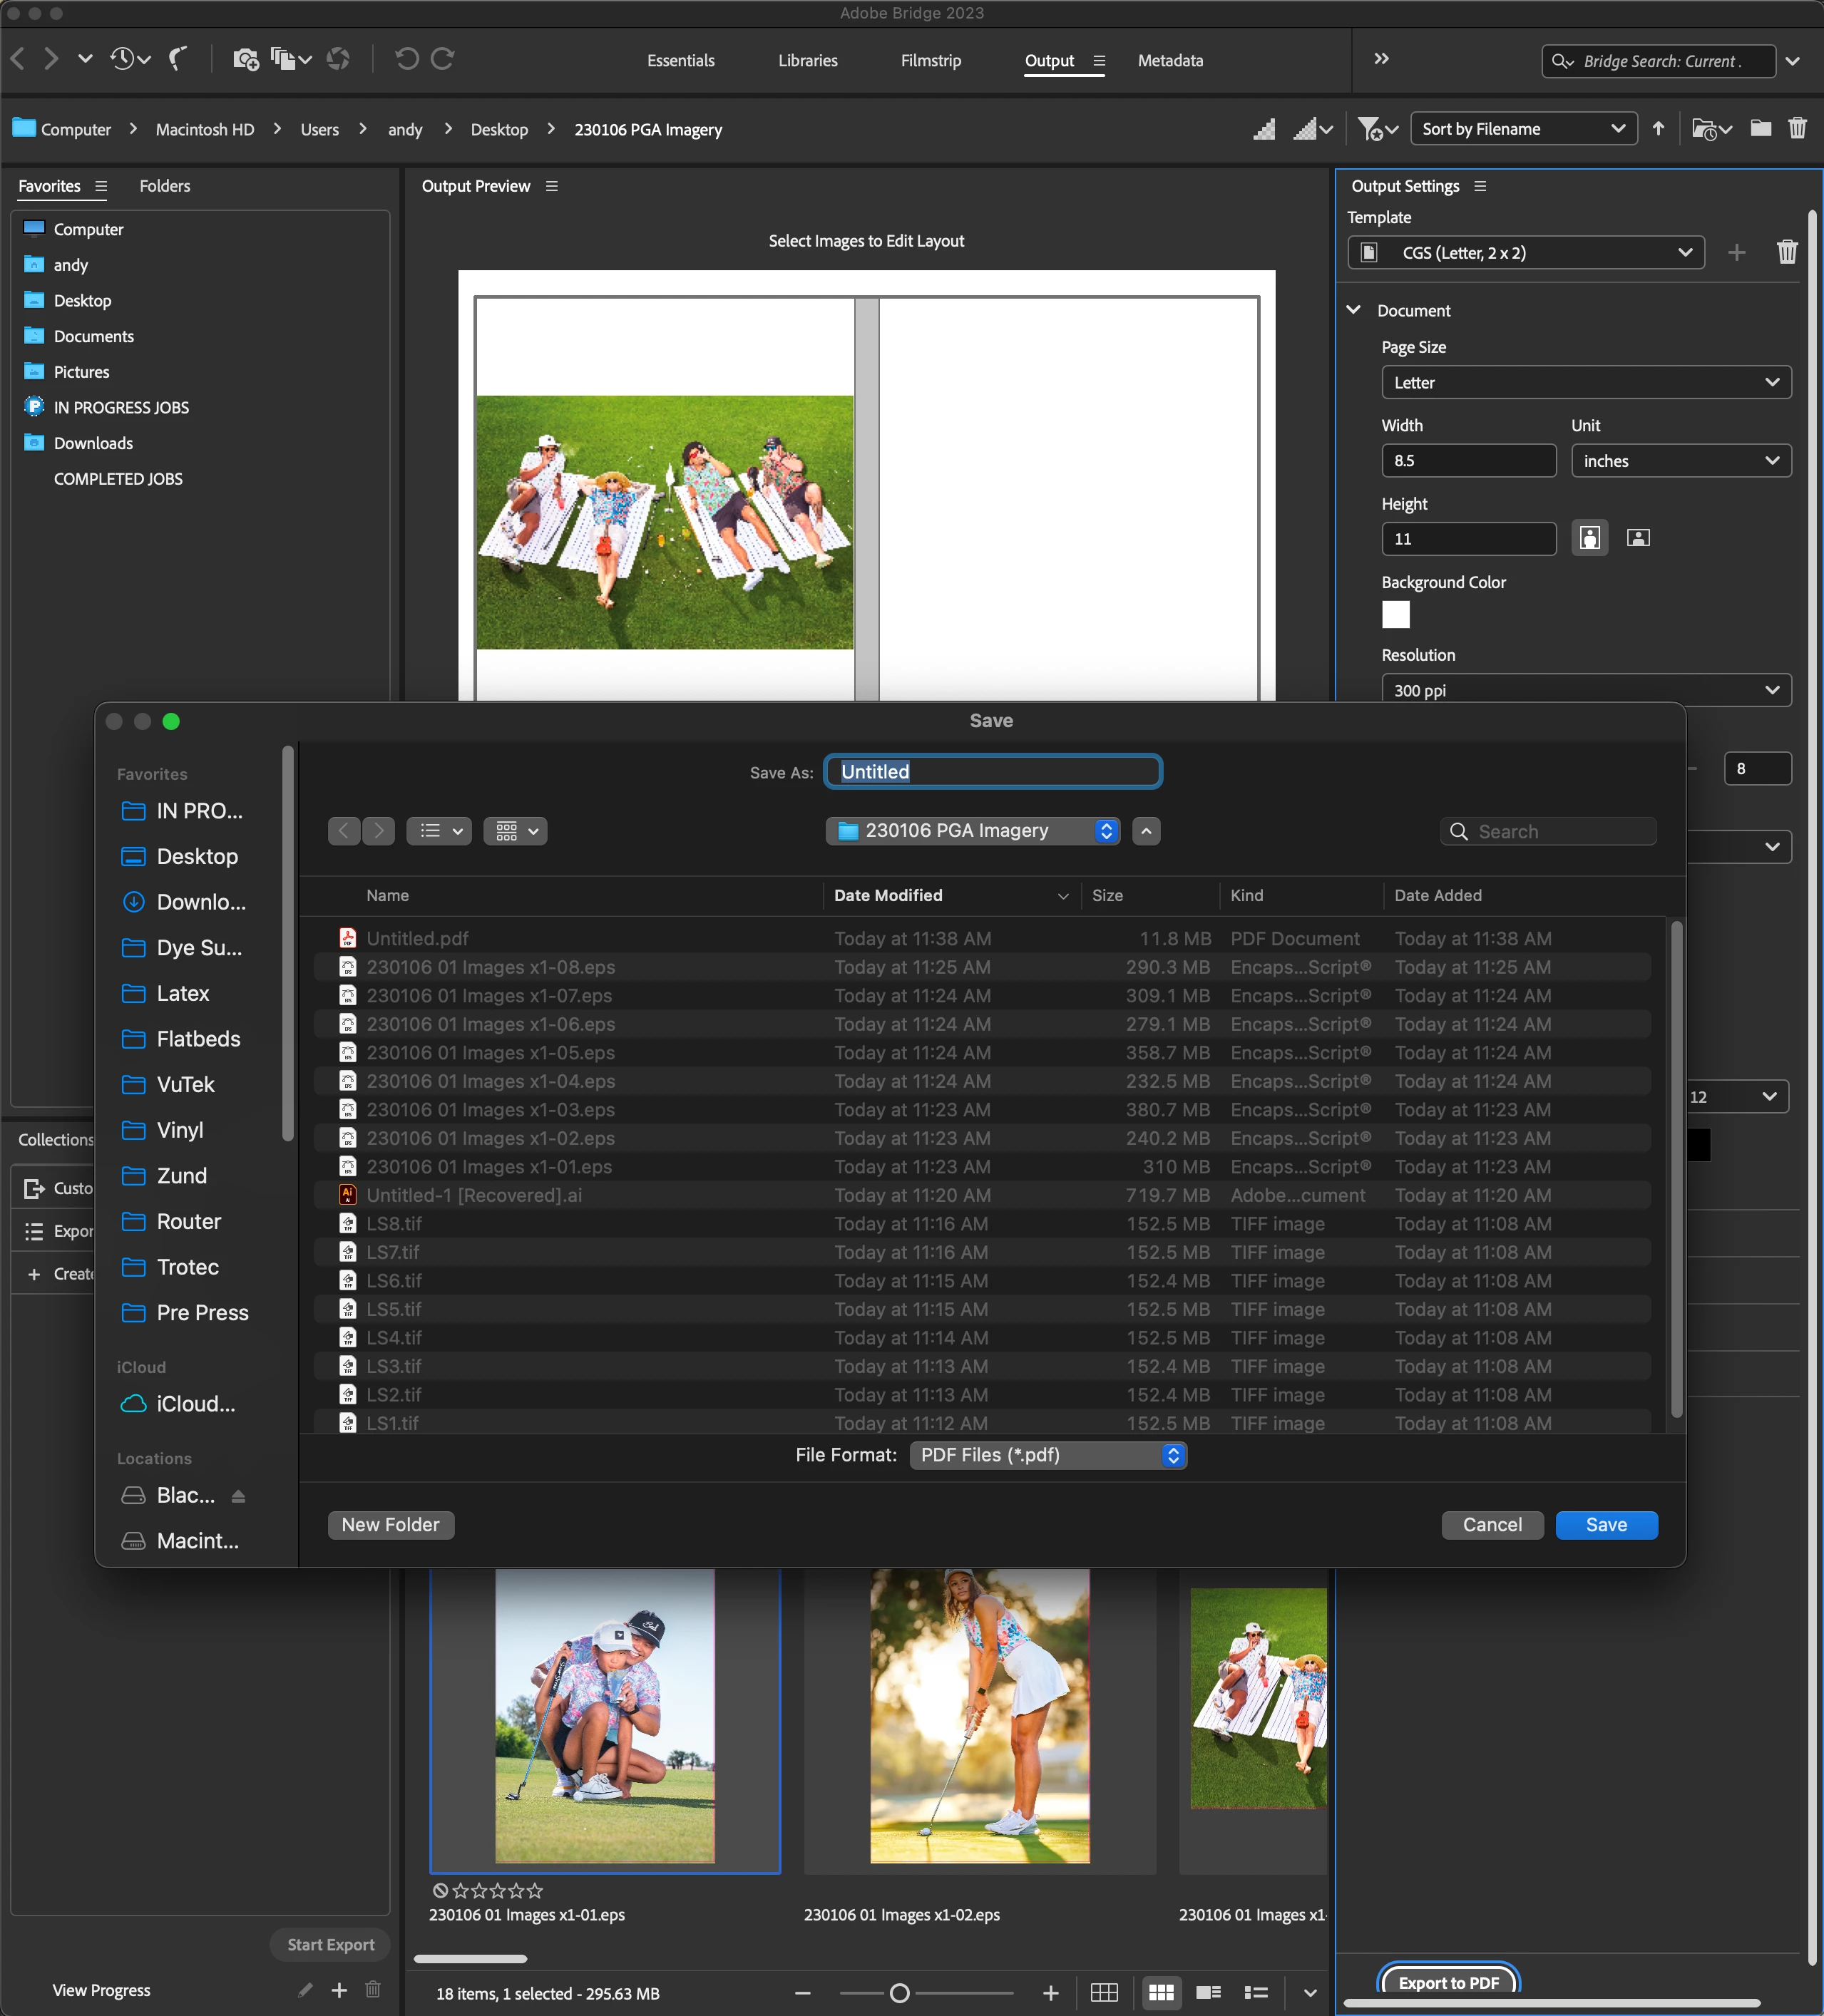Image resolution: width=1824 pixels, height=2016 pixels.
Task: Collapse the Document section chevron
Action: pos(1354,310)
